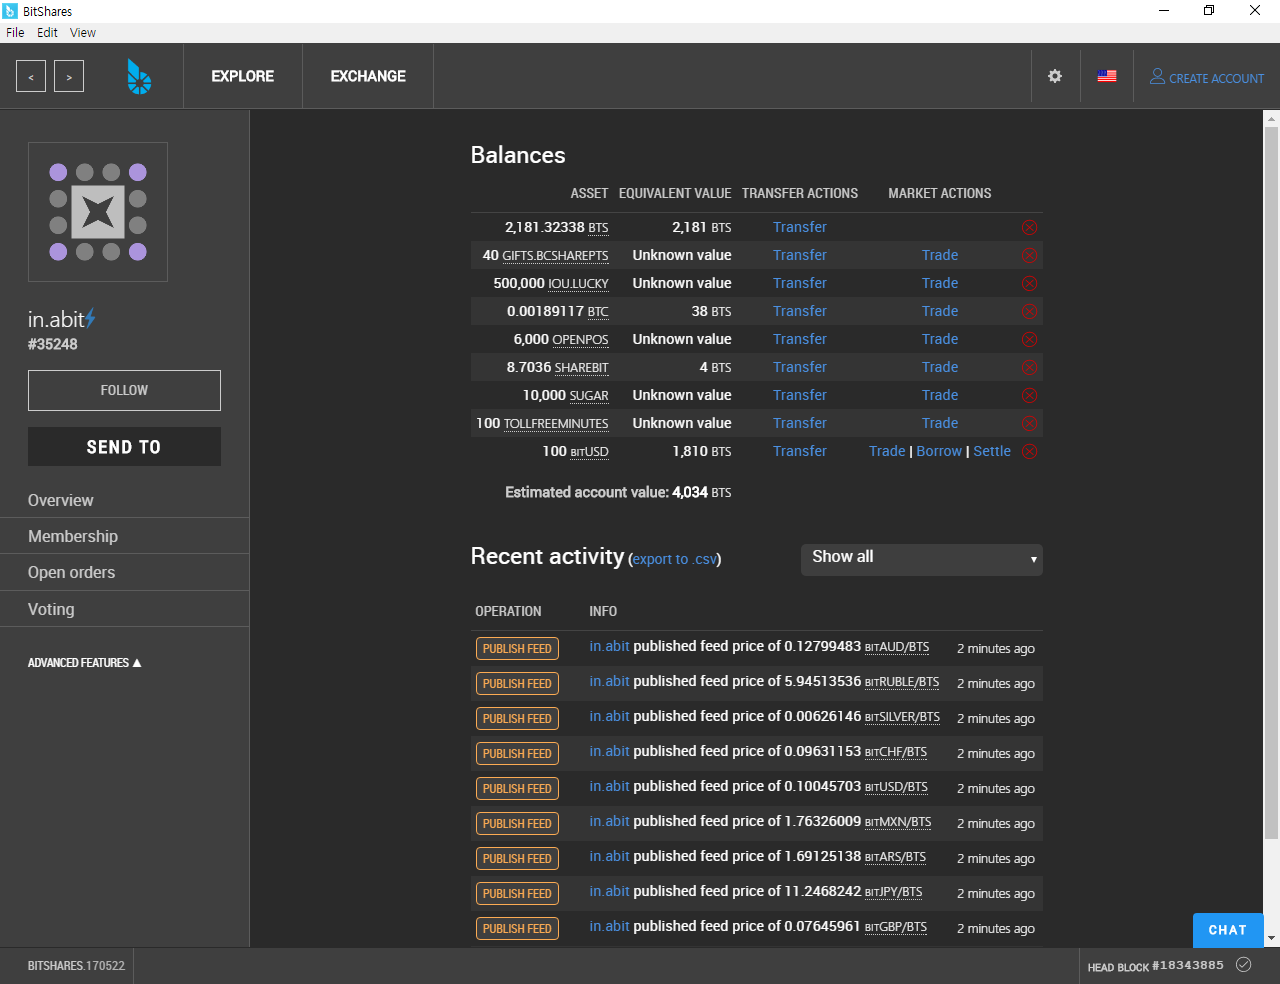Hide the TOLLFREEMINUTES asset with red X
This screenshot has width=1280, height=984.
(x=1029, y=423)
